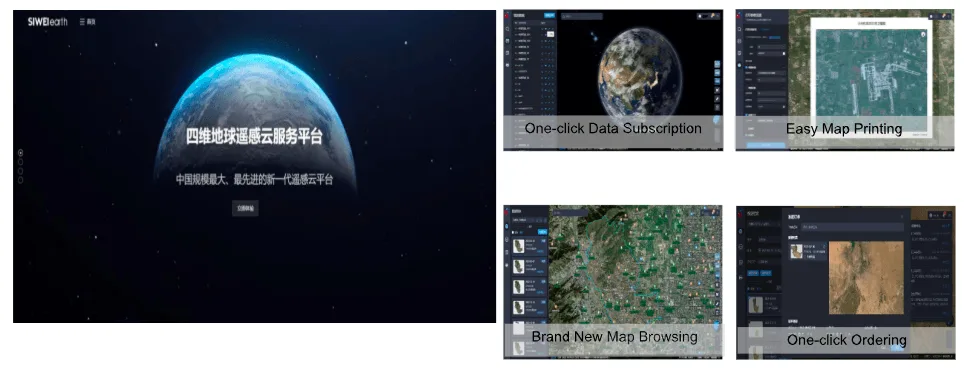Click the 立即体验 button under the subtitle
The height and width of the screenshot is (371, 965).
(246, 209)
